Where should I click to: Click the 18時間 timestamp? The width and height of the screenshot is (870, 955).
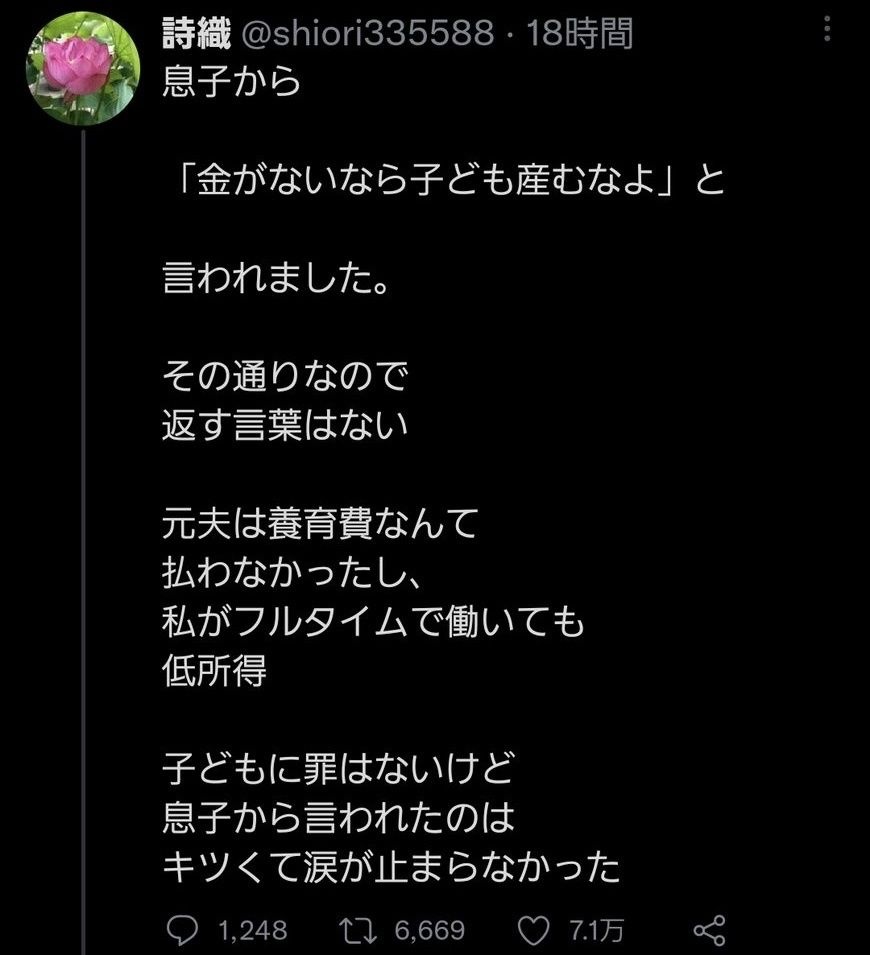tap(580, 35)
